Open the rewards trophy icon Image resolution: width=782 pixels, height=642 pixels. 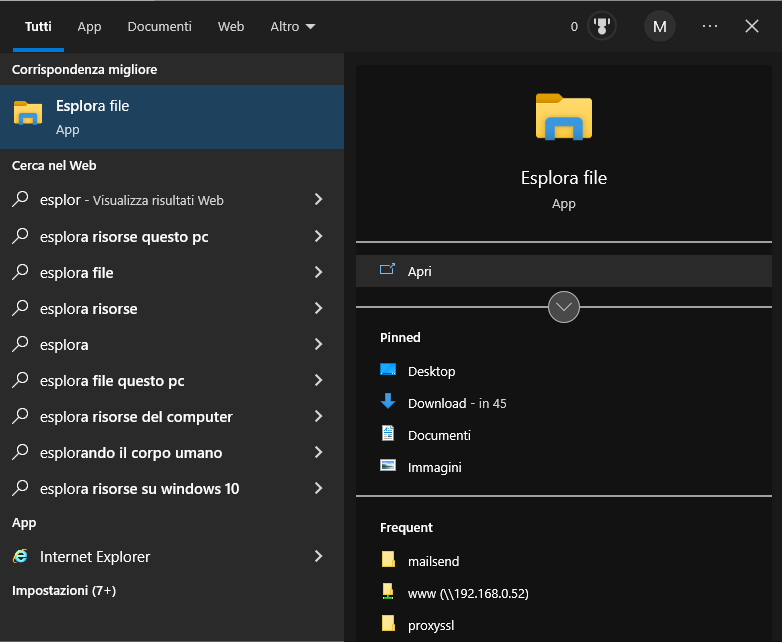[x=601, y=26]
